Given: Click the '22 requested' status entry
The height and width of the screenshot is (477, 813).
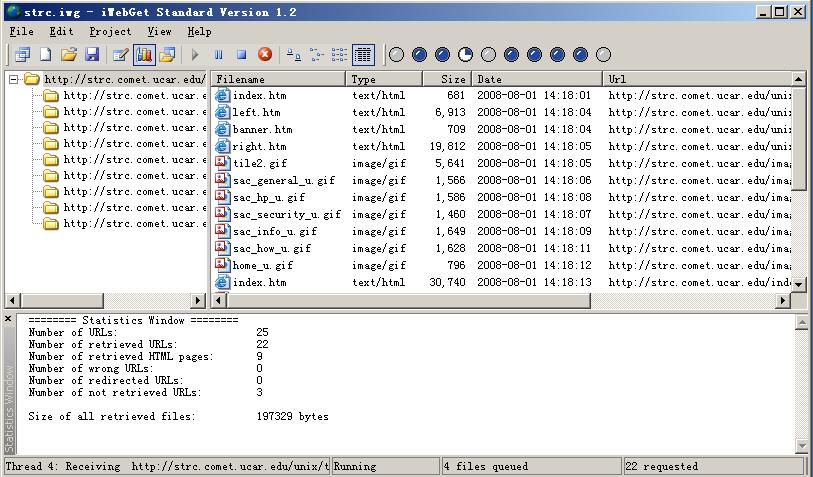Looking at the screenshot, I should 713,466.
